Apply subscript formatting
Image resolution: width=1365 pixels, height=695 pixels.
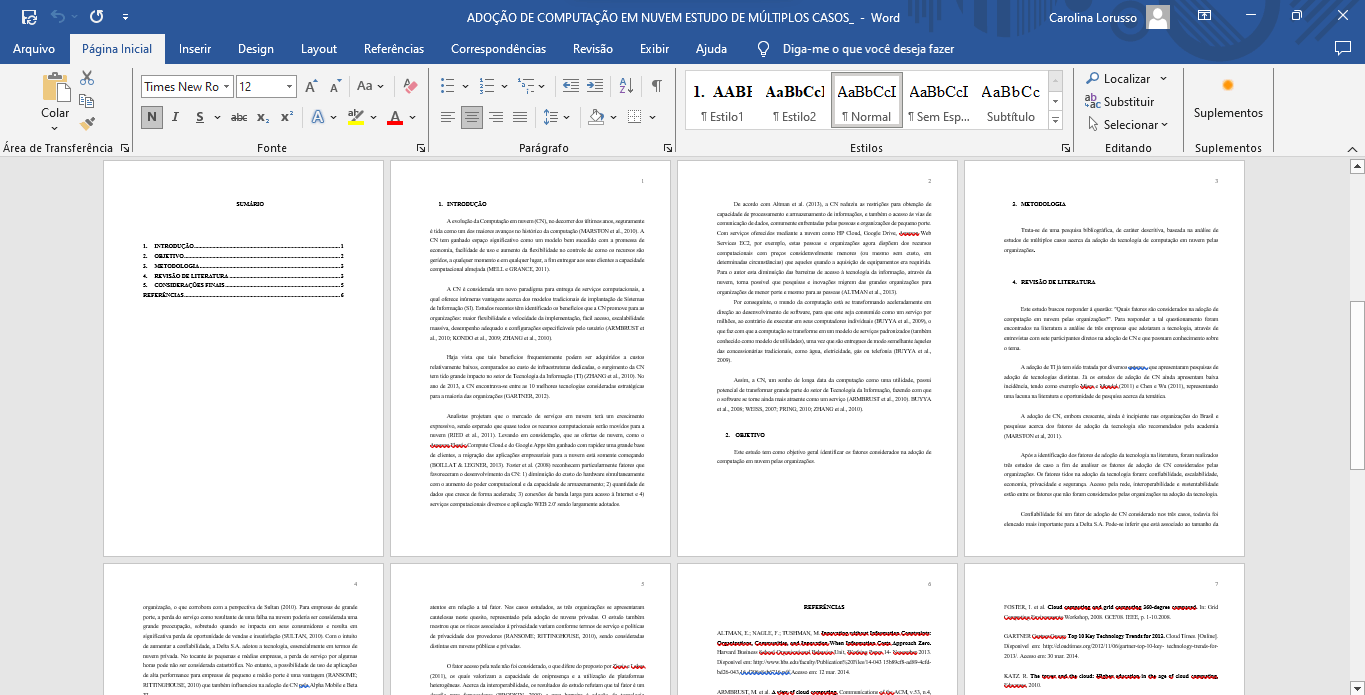(263, 118)
